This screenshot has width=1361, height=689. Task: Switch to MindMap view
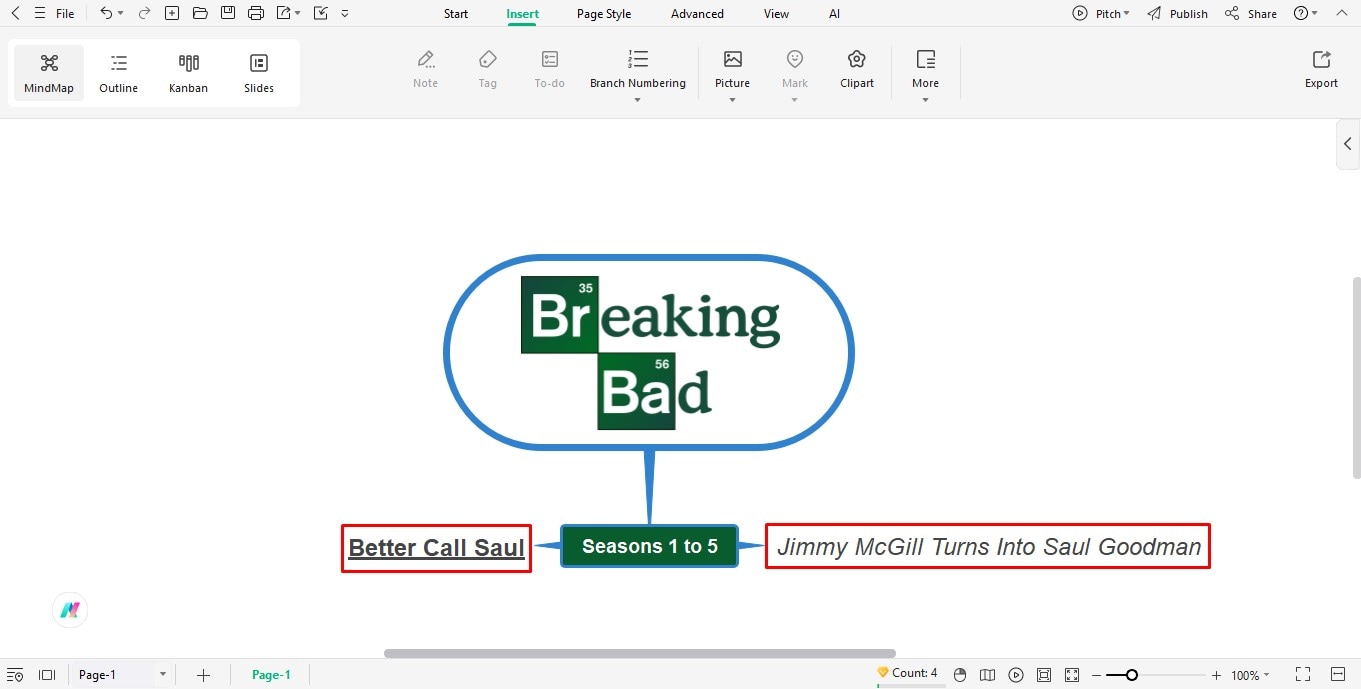pyautogui.click(x=49, y=73)
